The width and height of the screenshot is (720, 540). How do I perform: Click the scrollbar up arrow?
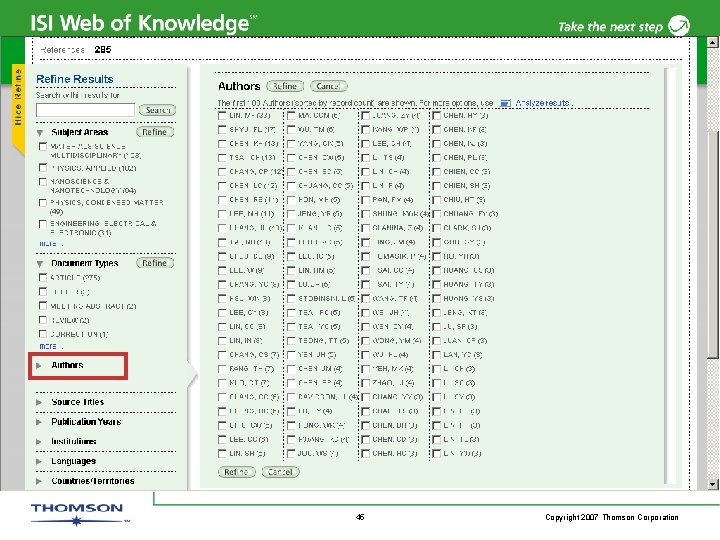click(712, 42)
